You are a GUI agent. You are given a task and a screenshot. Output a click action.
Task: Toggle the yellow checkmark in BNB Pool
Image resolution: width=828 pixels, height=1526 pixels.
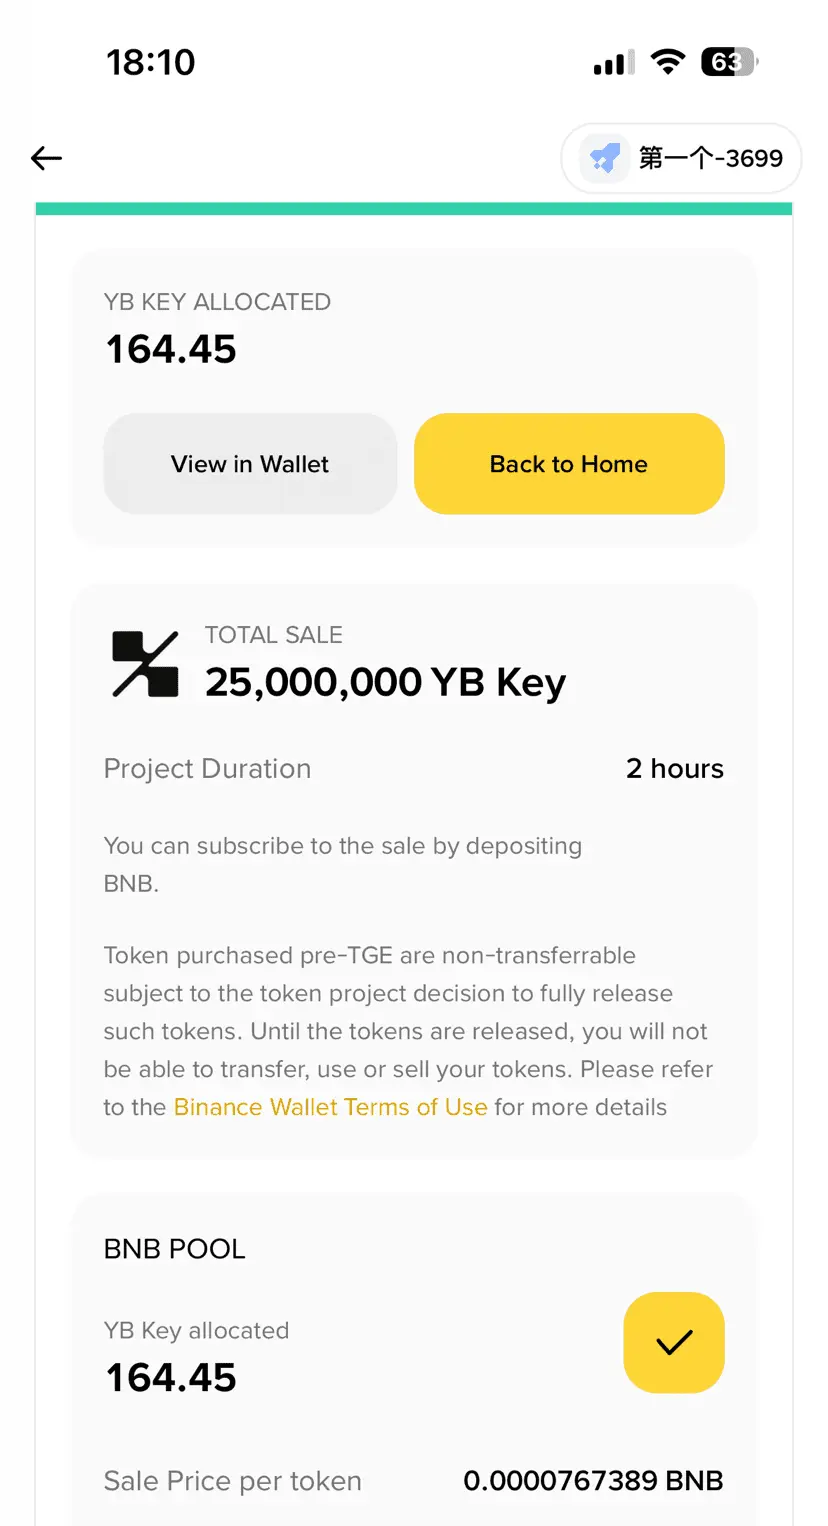[673, 1342]
